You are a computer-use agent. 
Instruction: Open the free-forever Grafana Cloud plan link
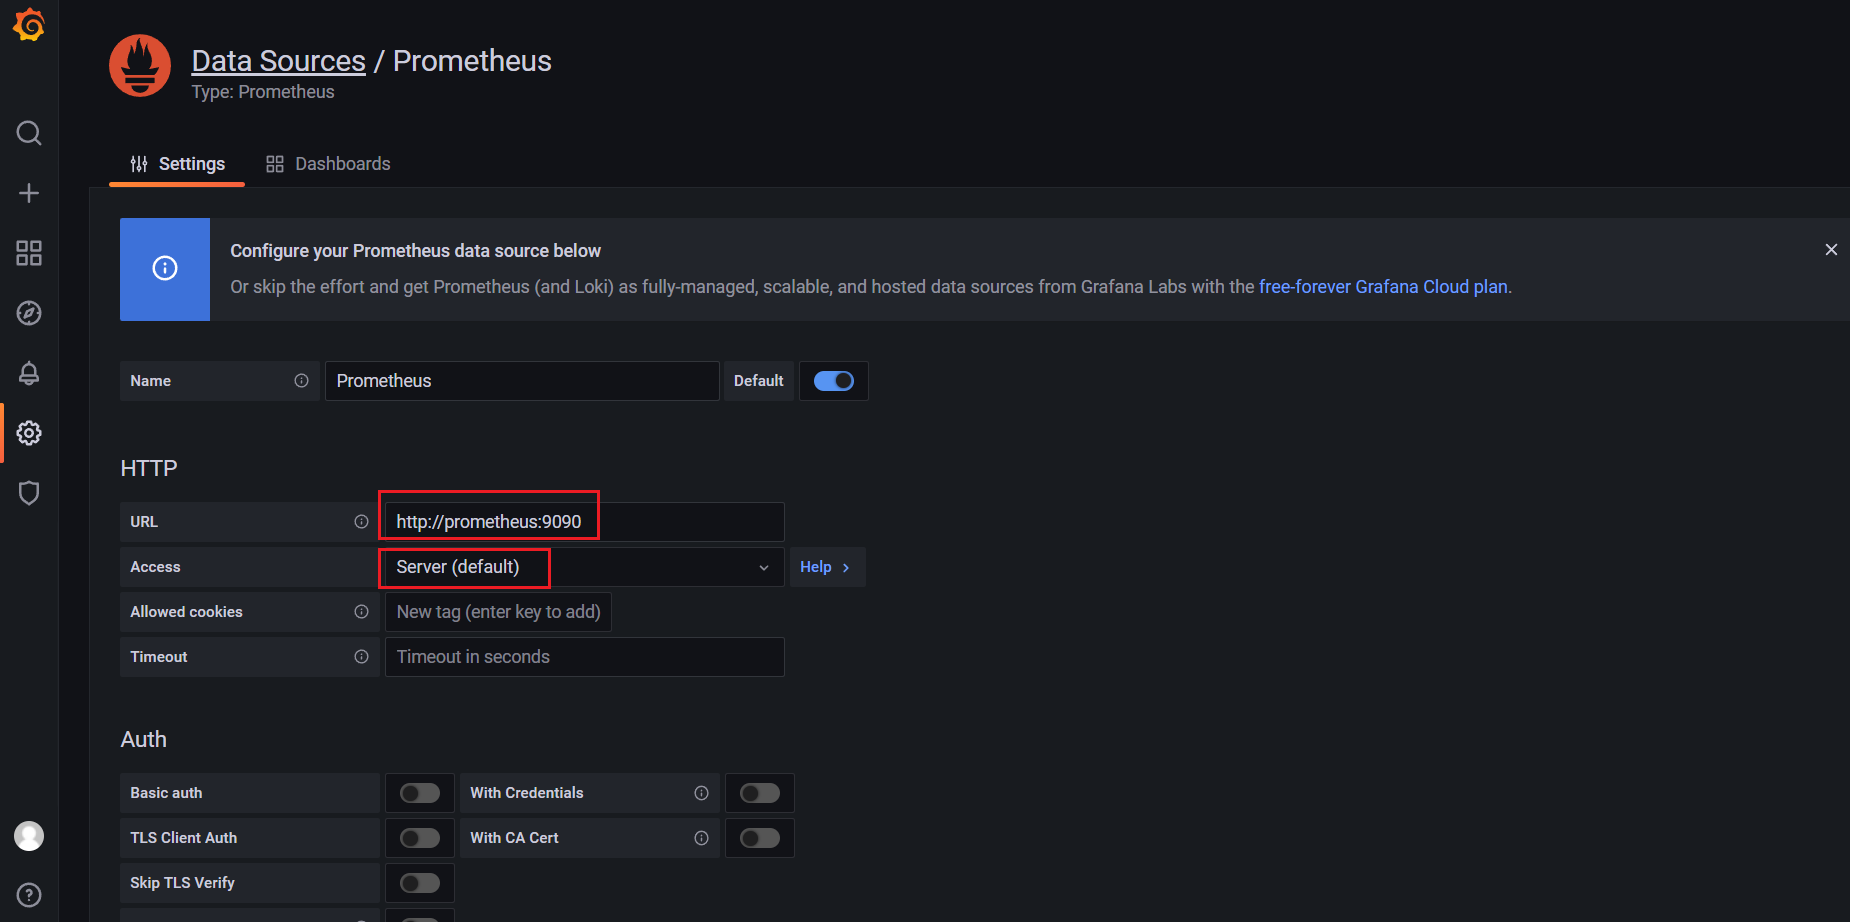[1383, 287]
